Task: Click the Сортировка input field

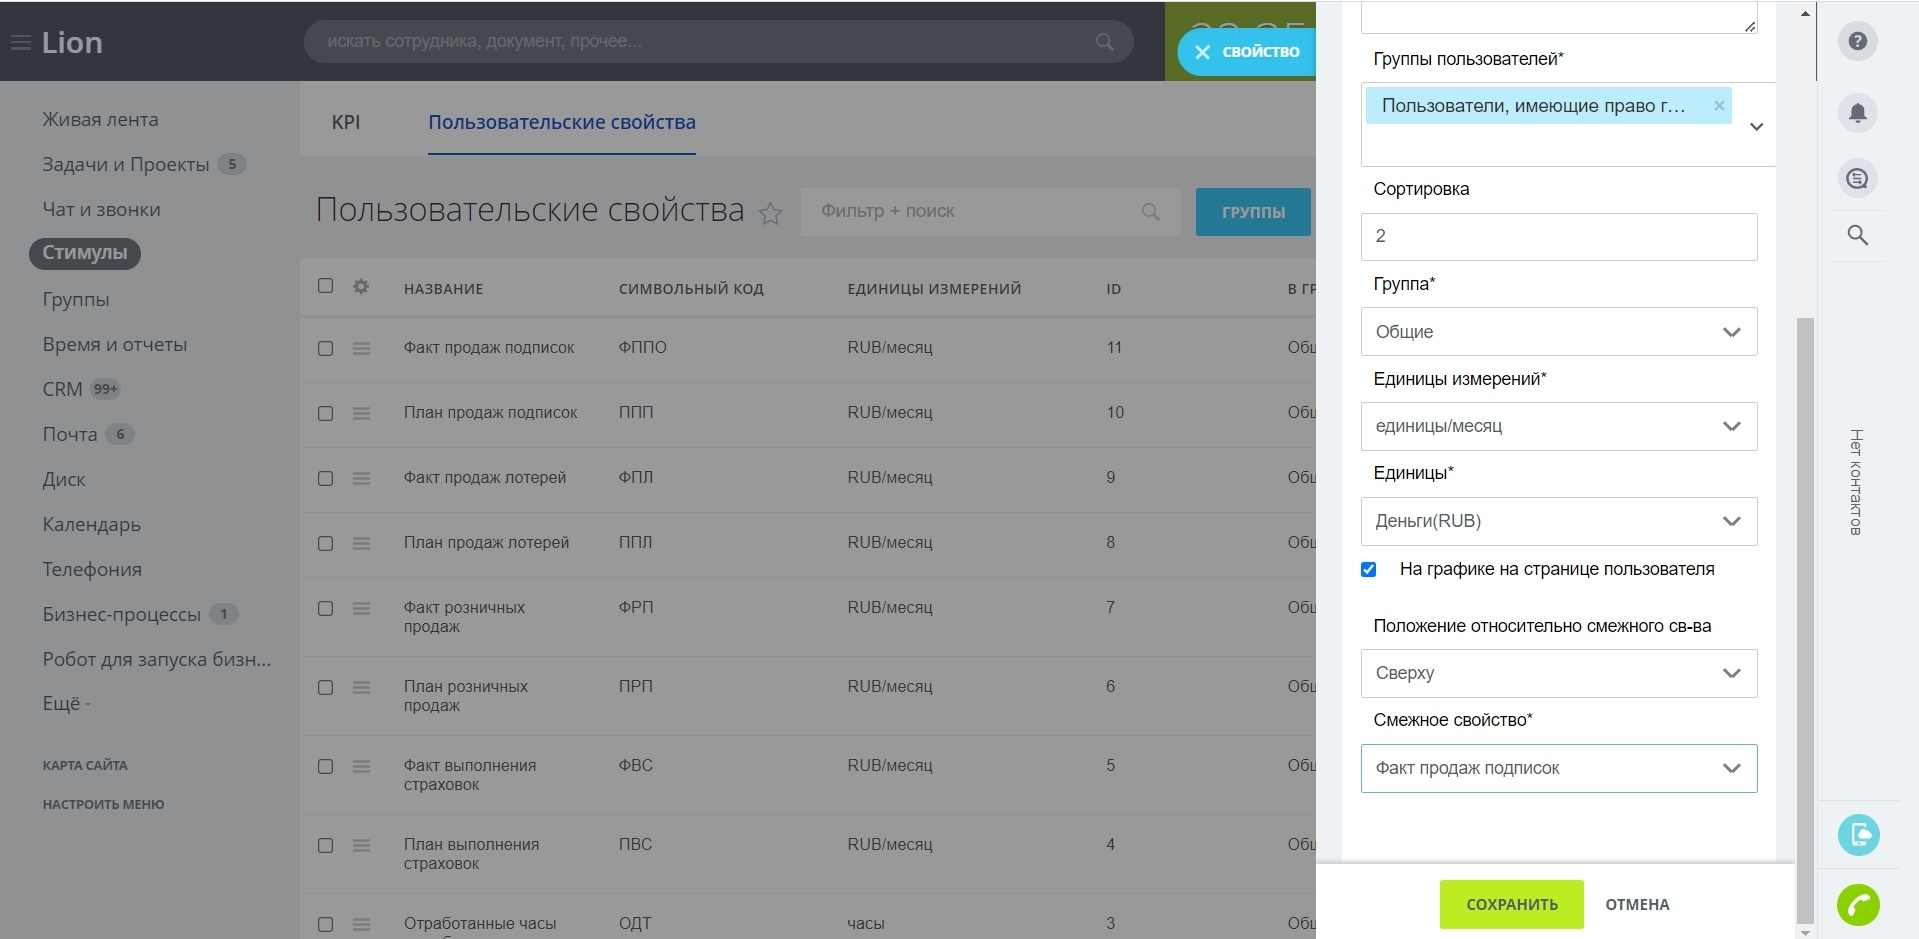Action: coord(1559,237)
